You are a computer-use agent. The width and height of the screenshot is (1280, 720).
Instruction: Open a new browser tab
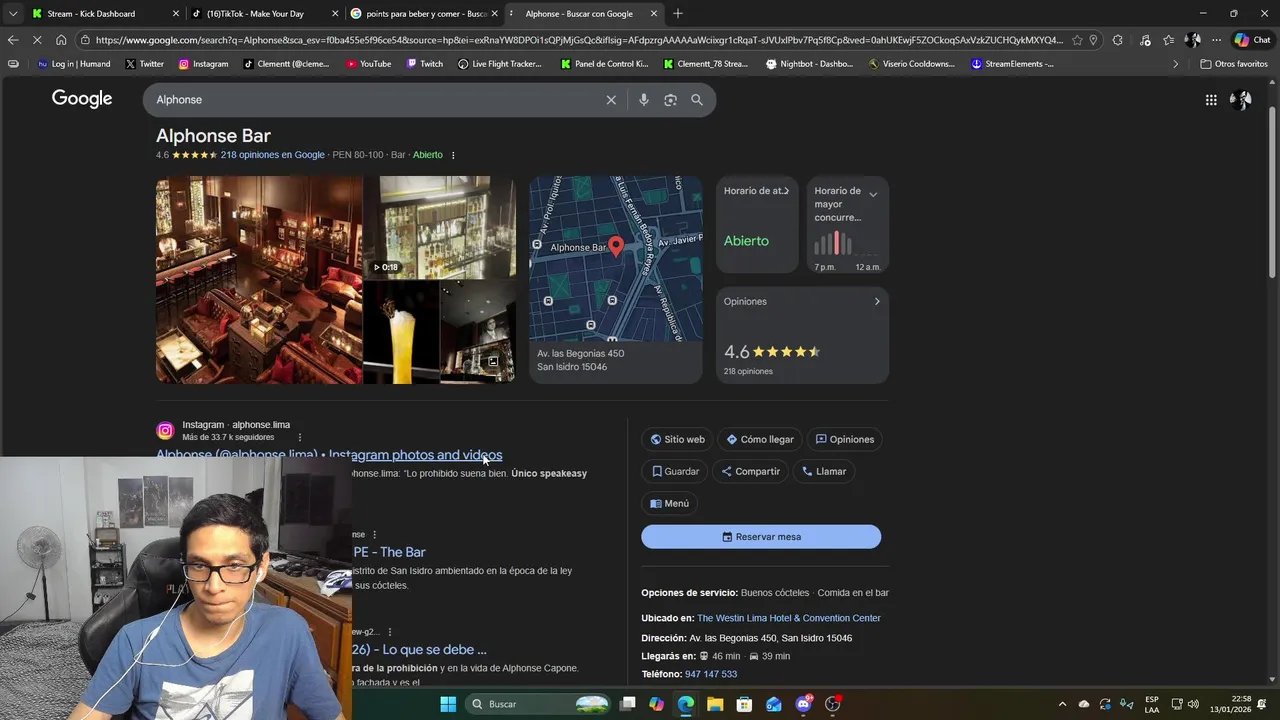click(x=678, y=14)
